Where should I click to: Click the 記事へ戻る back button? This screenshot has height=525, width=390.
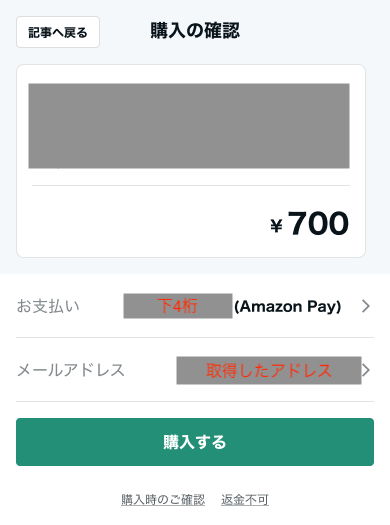(58, 32)
